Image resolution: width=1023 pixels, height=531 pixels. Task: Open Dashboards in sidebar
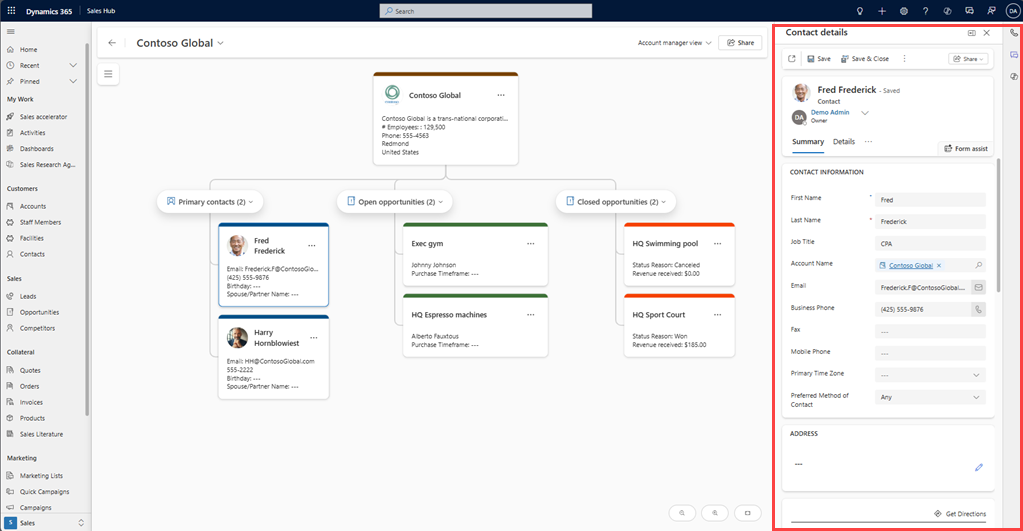click(x=37, y=149)
